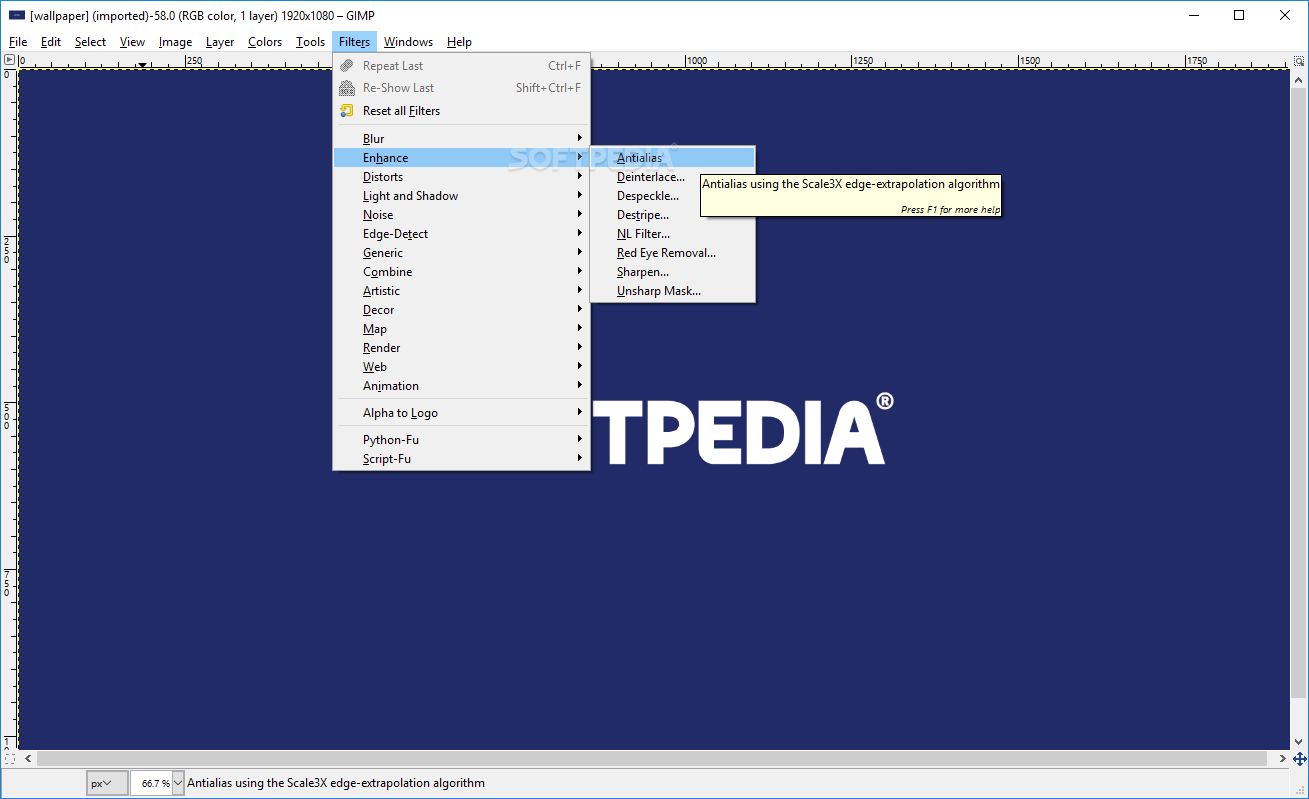
Task: Toggle zoom image when window size changes
Action: coord(1299,61)
